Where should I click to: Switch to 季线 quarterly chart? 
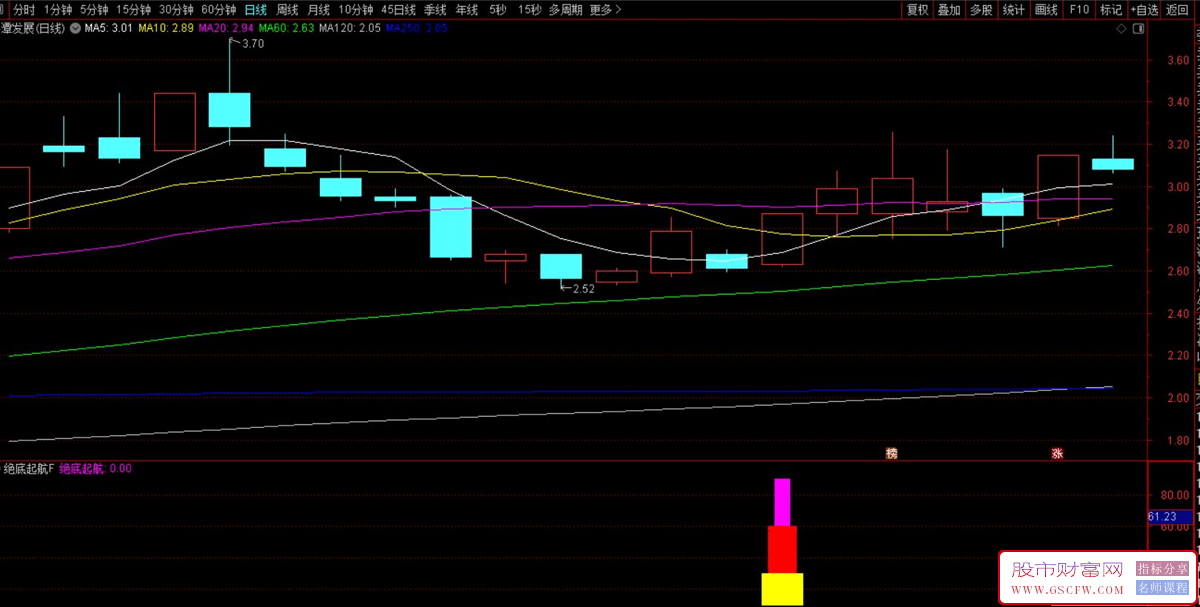coord(435,9)
